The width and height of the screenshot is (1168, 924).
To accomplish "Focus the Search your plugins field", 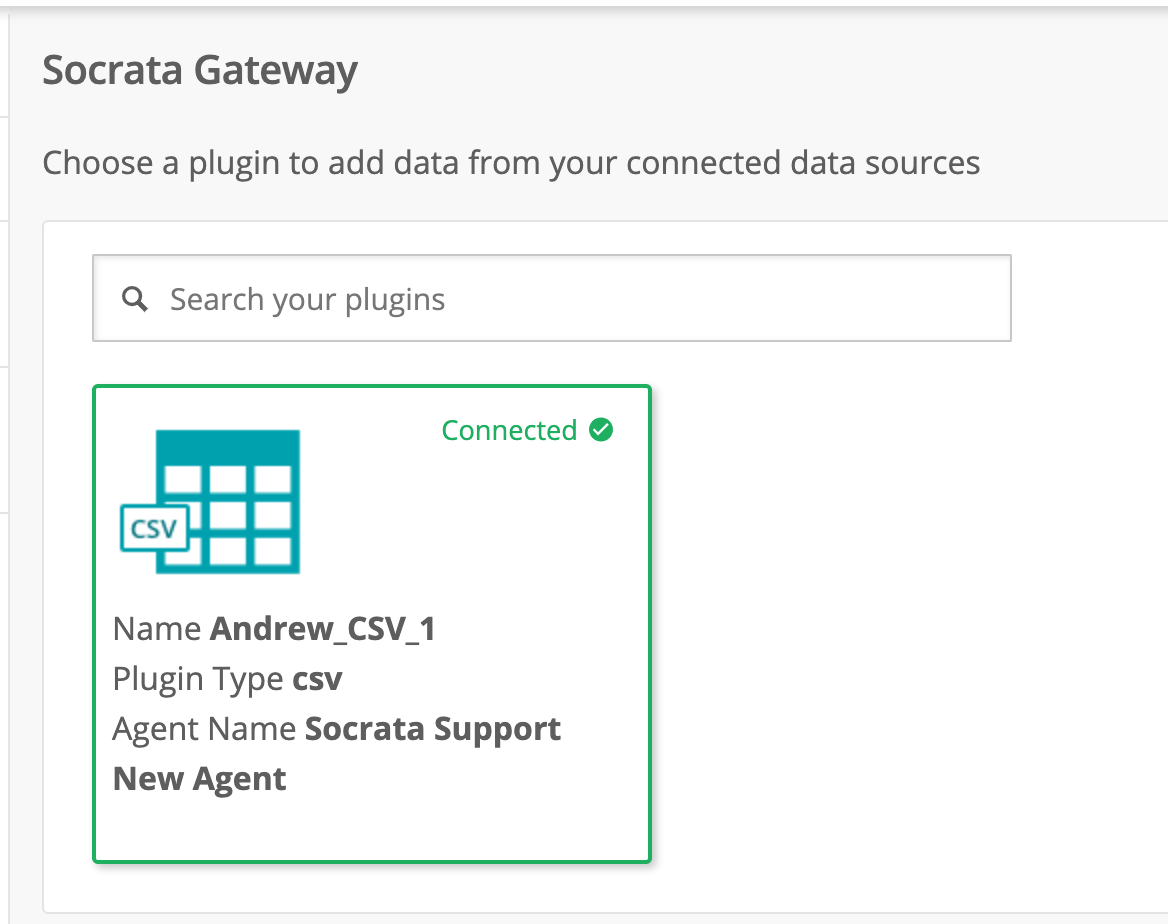I will 552,298.
